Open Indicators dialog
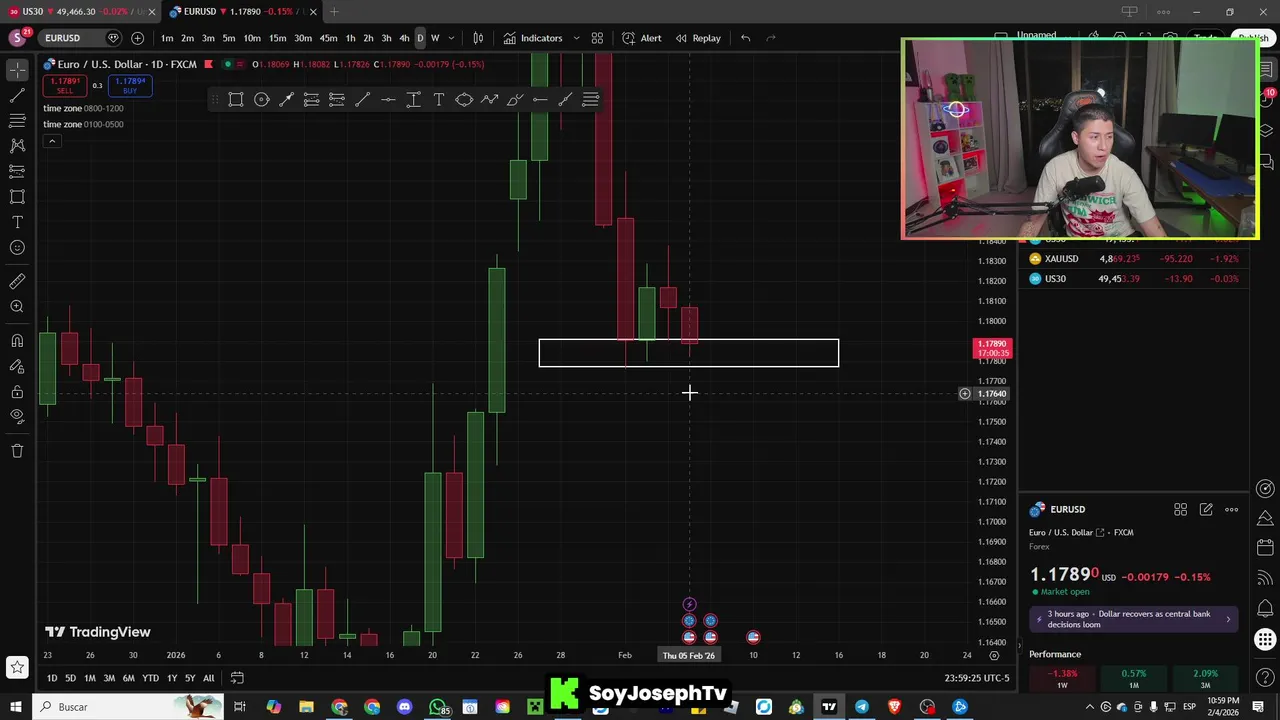 533,38
